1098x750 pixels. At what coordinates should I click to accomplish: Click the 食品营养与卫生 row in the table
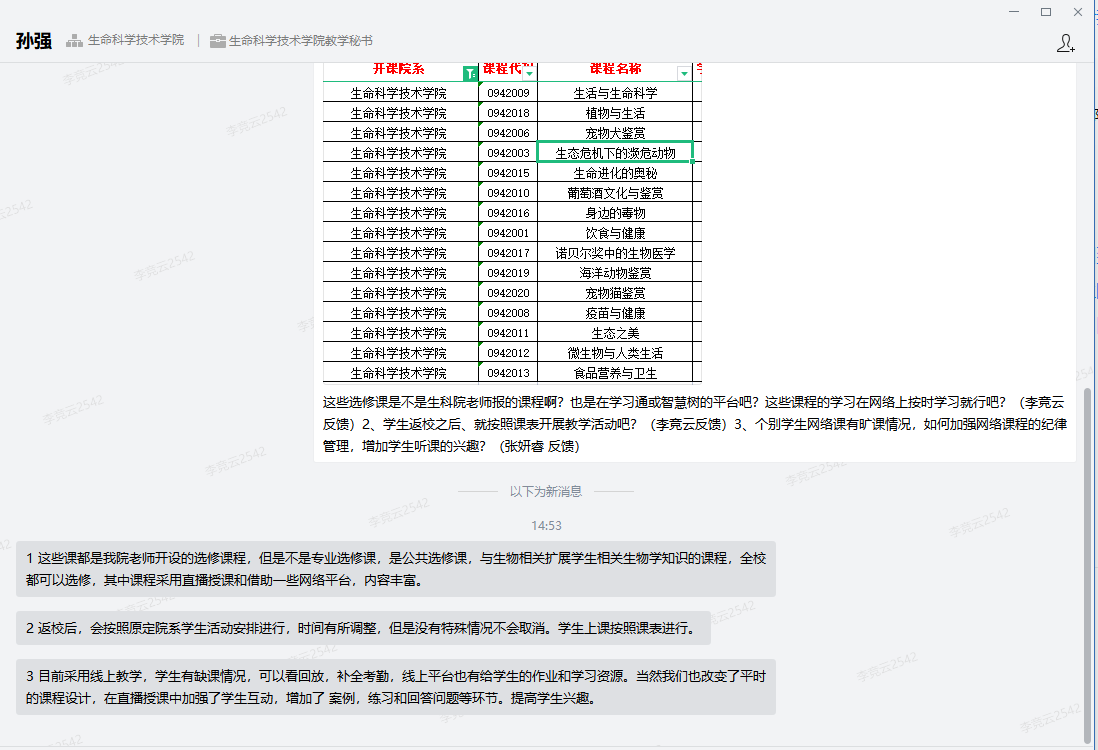(615, 373)
